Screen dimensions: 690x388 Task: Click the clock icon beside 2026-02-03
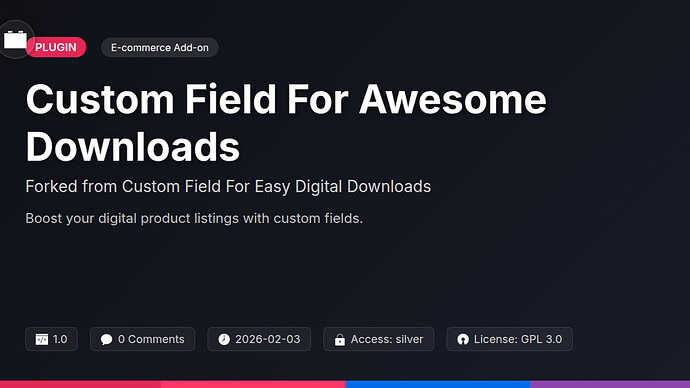click(224, 339)
